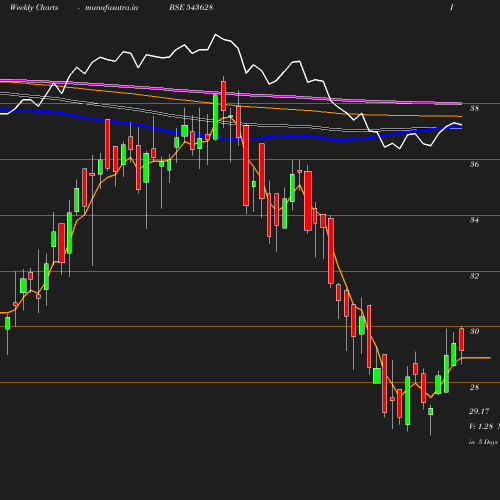Click the 29.17 last price value

[479, 411]
